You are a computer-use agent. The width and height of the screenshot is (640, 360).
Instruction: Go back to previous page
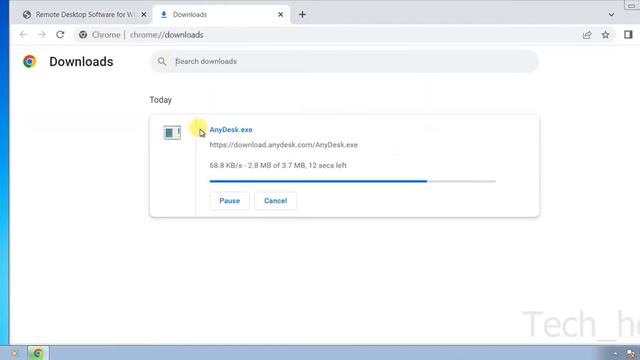click(x=23, y=35)
